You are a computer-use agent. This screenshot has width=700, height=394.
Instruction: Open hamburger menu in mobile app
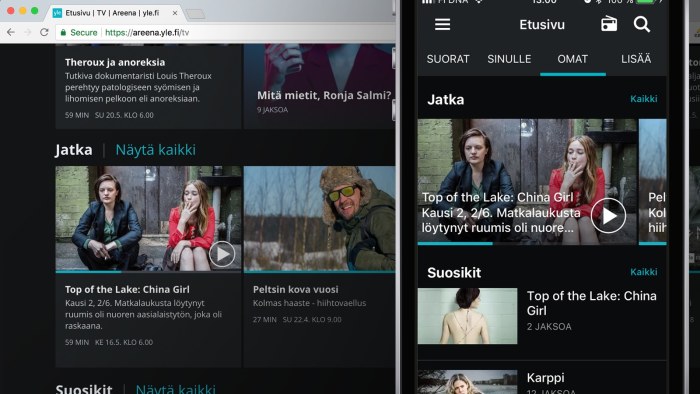(442, 24)
